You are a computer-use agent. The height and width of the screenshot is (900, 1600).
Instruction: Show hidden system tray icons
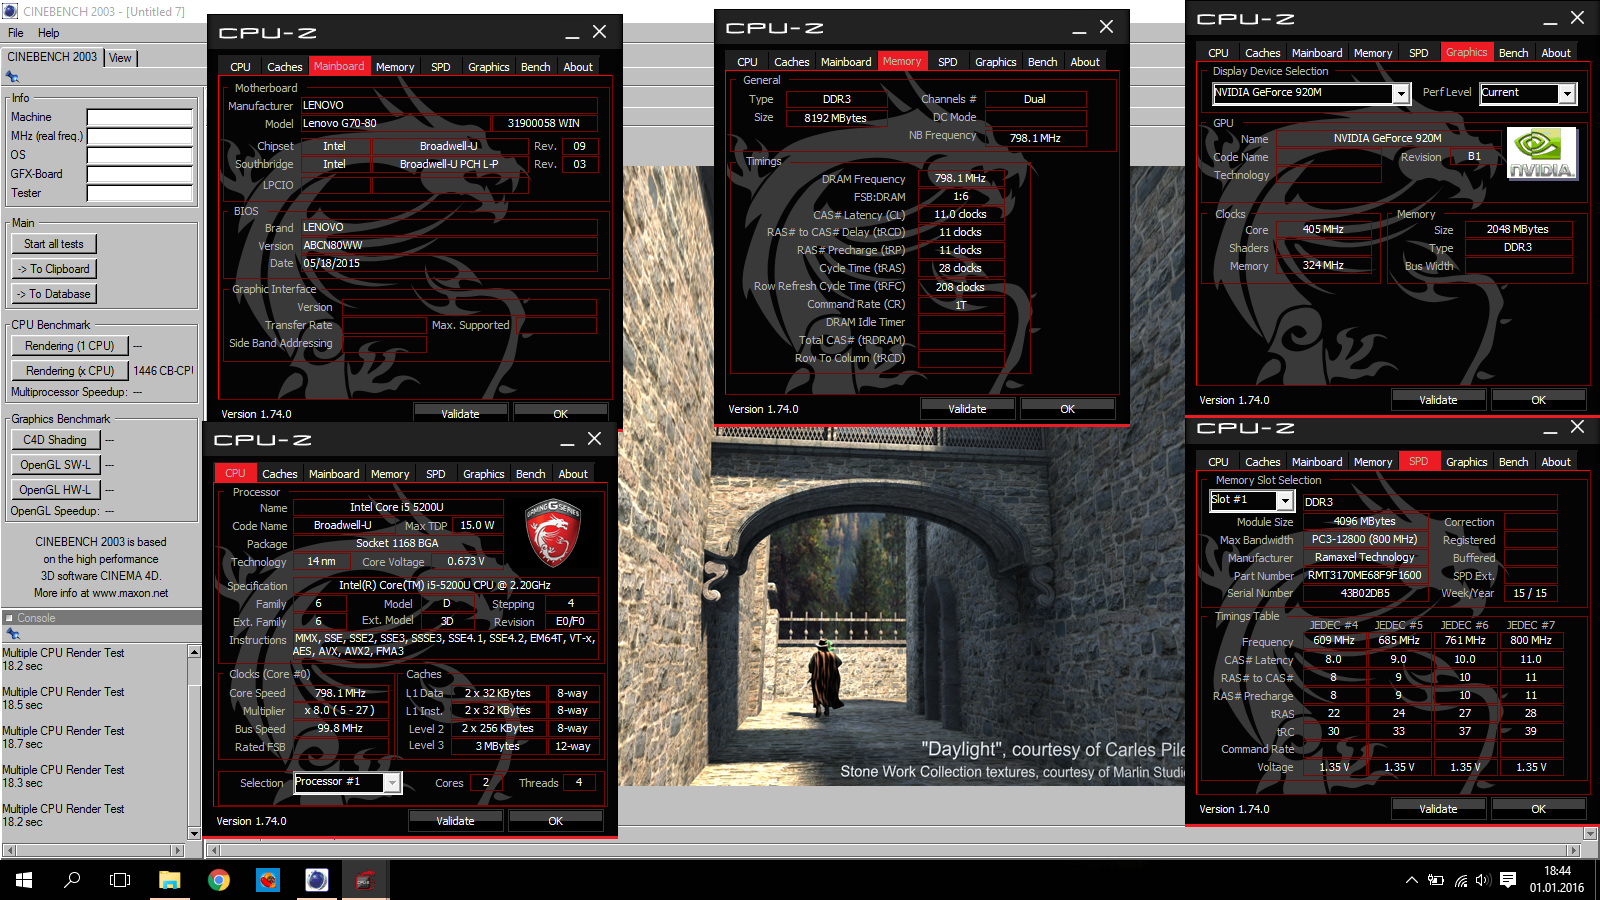pos(1411,881)
